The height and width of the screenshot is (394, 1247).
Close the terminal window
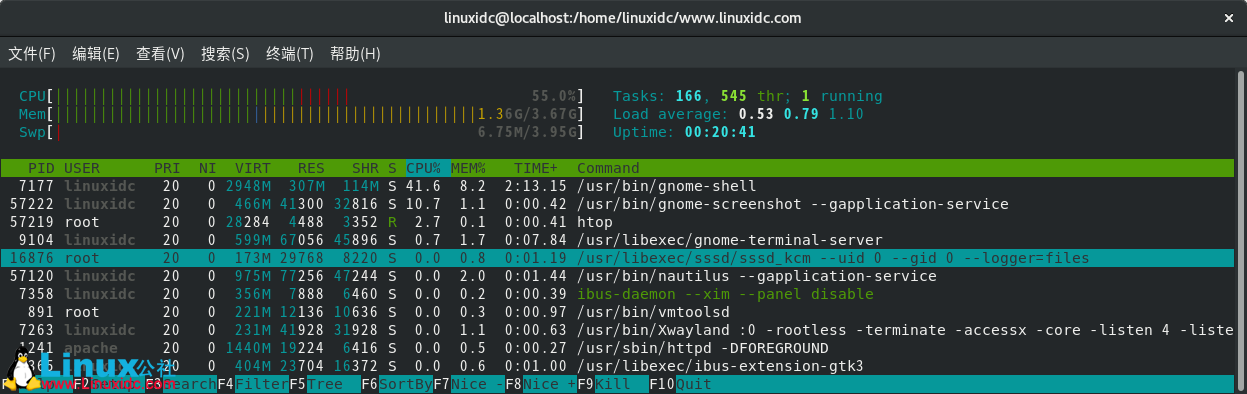click(1229, 18)
